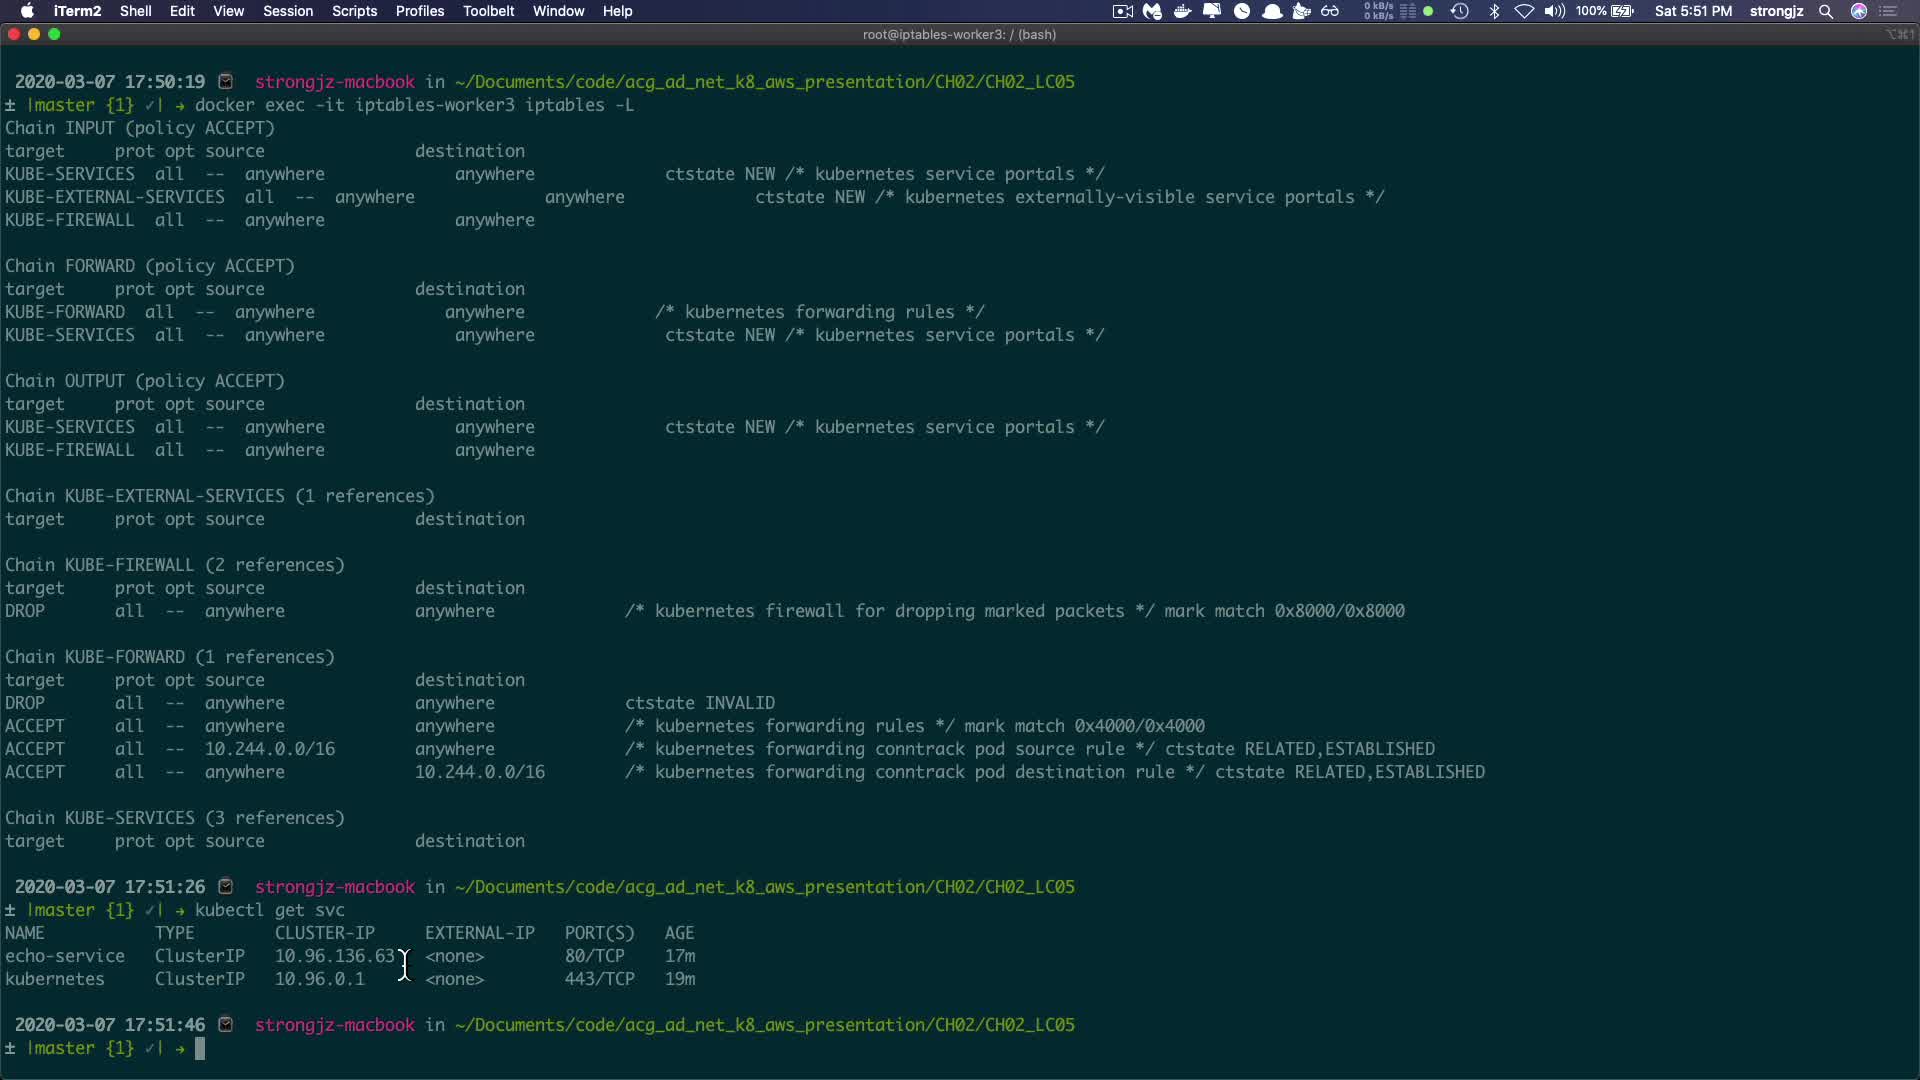Viewport: 1920px width, 1080px height.
Task: Click the echo-service cluster IP text
Action: pyautogui.click(x=334, y=956)
